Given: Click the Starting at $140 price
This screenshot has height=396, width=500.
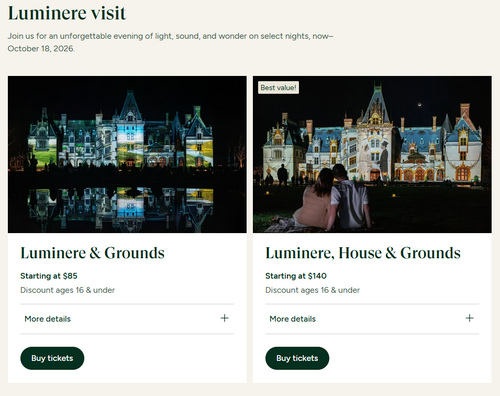Looking at the screenshot, I should point(296,276).
